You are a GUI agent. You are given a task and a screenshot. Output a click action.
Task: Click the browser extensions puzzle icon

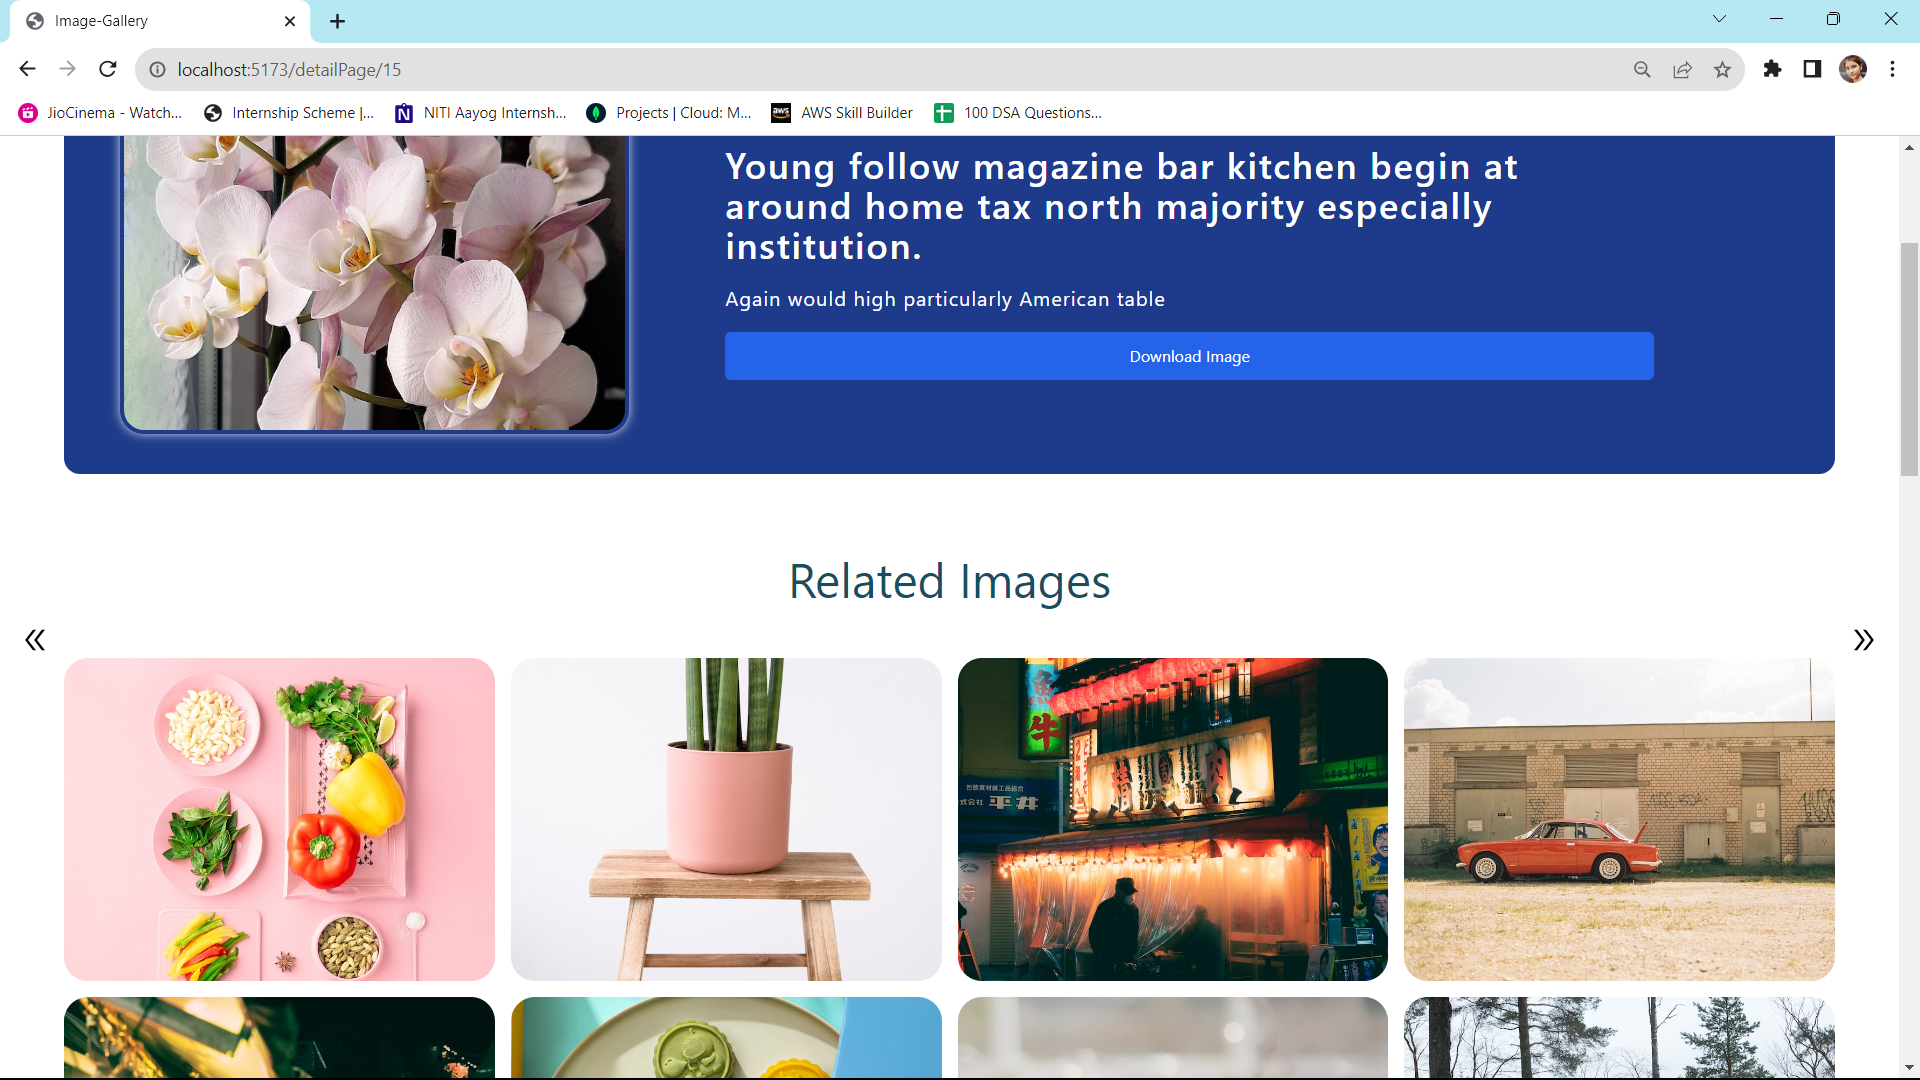[1772, 69]
